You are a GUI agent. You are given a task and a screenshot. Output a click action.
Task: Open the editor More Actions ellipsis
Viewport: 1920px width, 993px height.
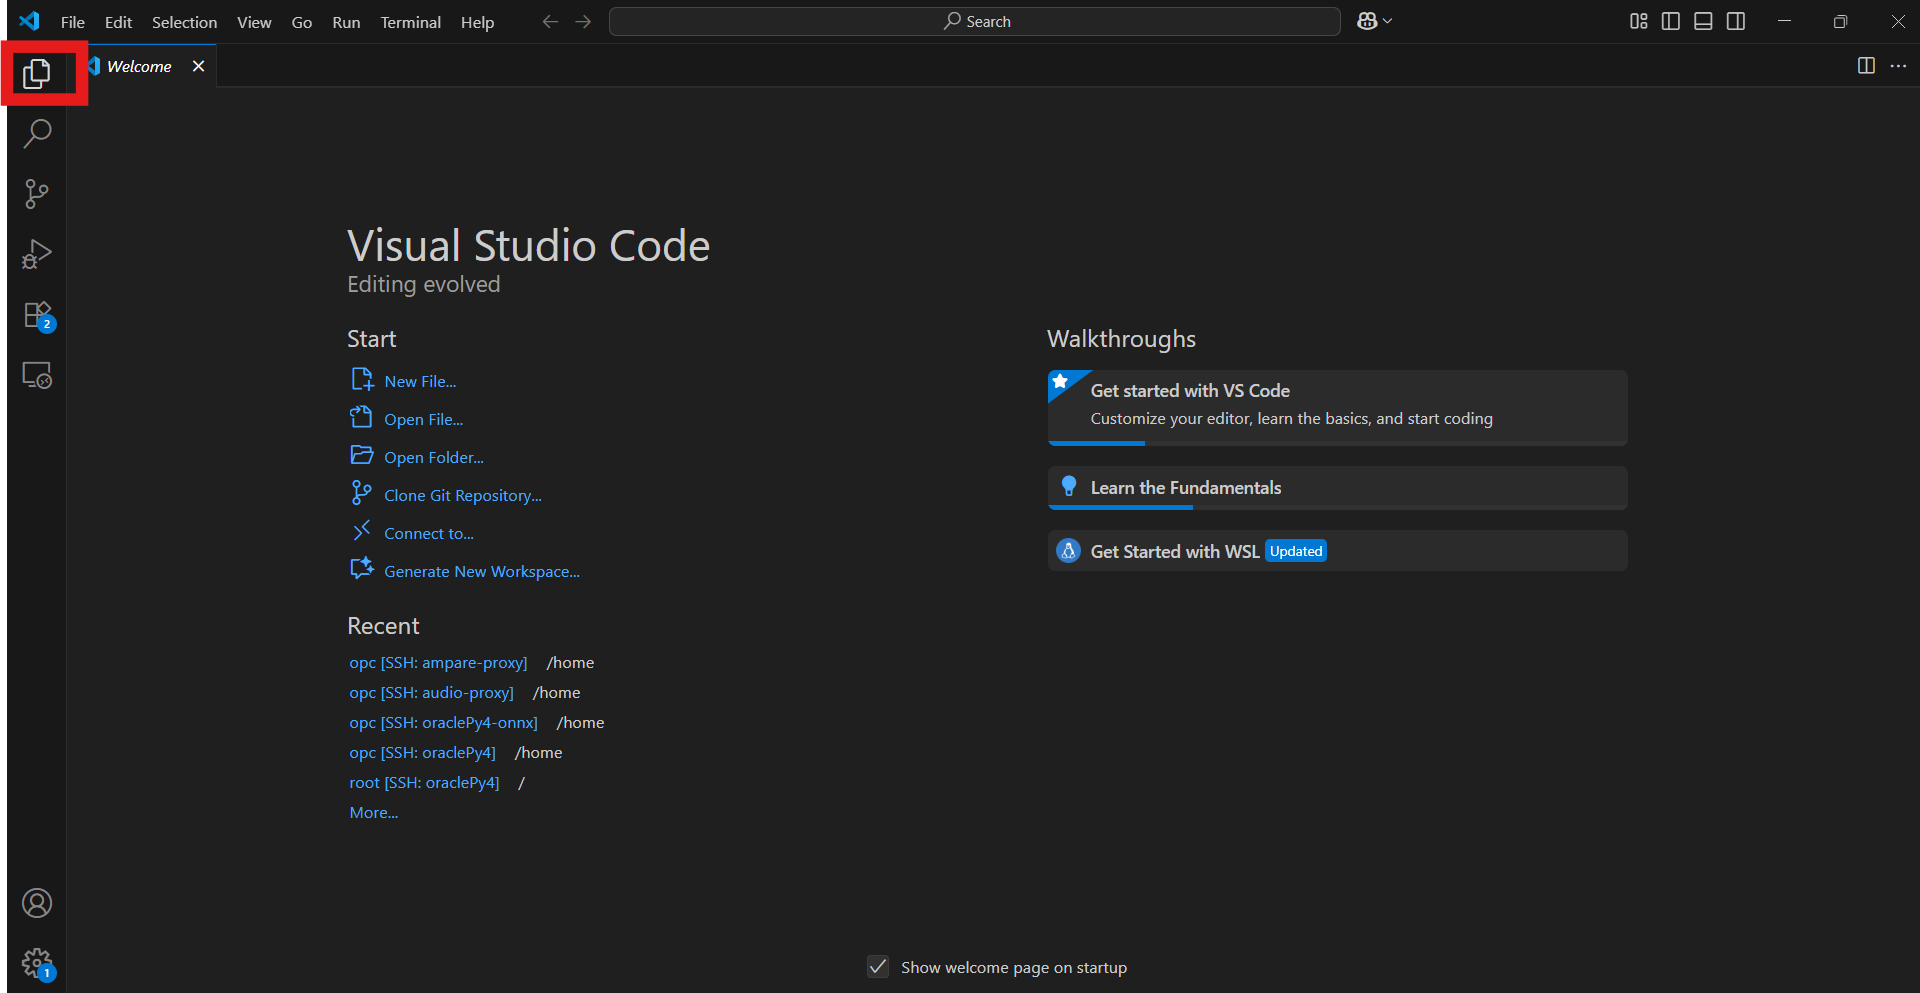point(1898,66)
